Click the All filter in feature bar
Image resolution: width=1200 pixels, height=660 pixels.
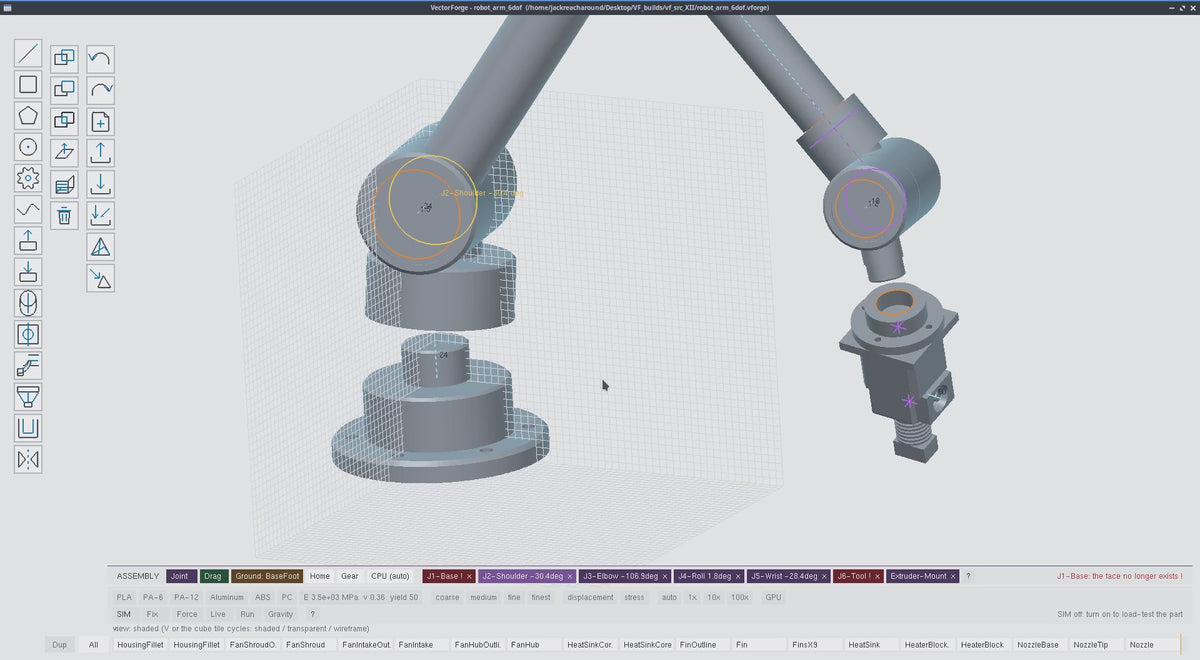tap(93, 645)
